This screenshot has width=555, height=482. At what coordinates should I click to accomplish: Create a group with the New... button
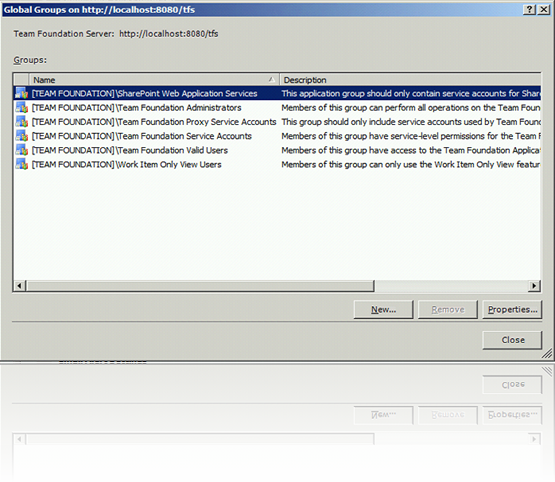[383, 310]
